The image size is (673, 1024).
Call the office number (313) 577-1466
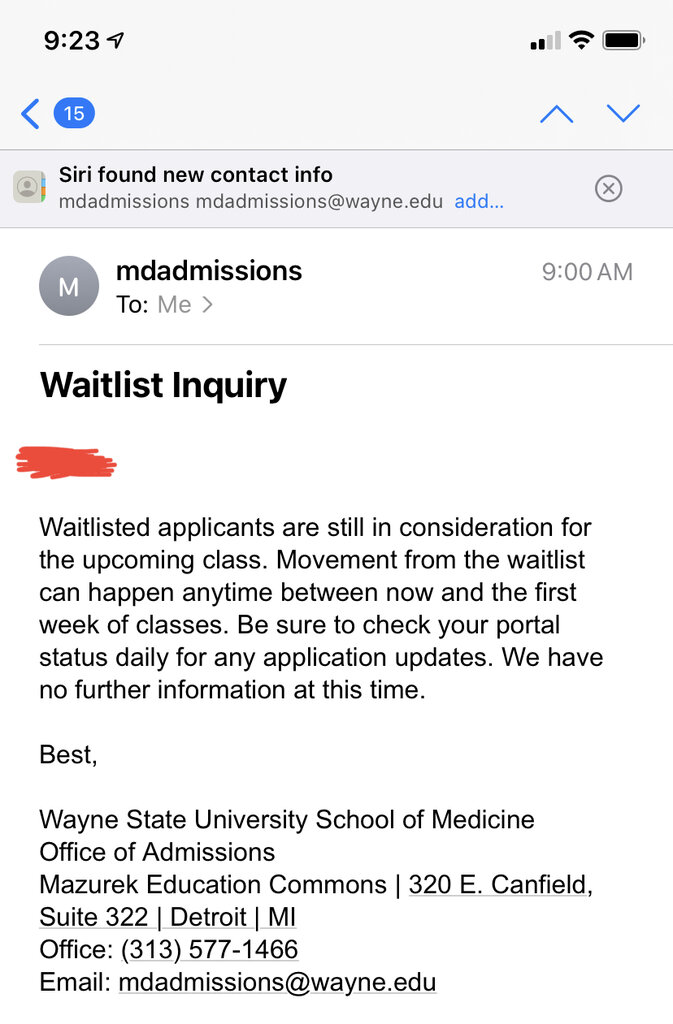[x=209, y=949]
